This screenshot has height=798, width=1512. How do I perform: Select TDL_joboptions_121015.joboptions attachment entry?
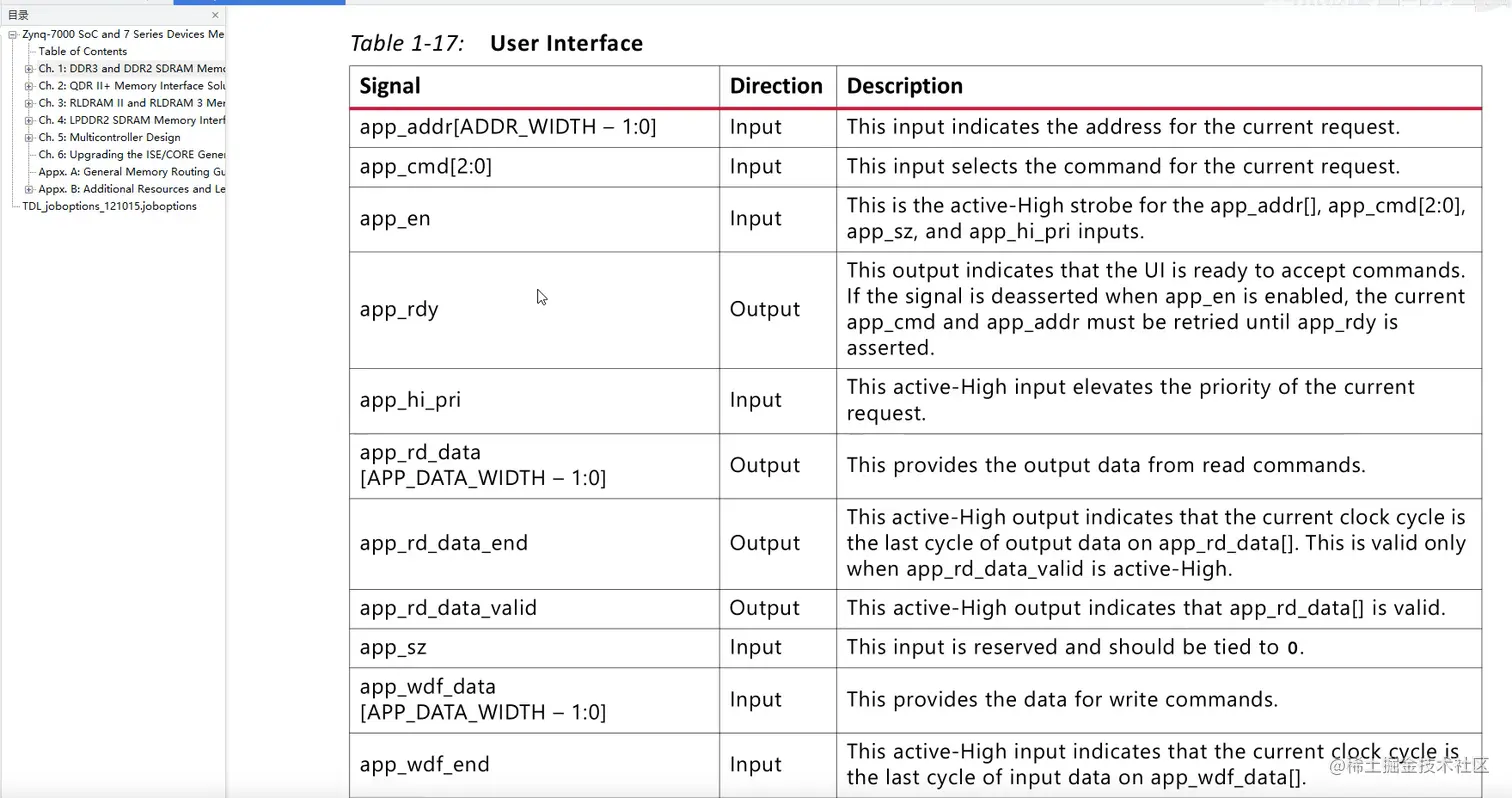pos(110,206)
